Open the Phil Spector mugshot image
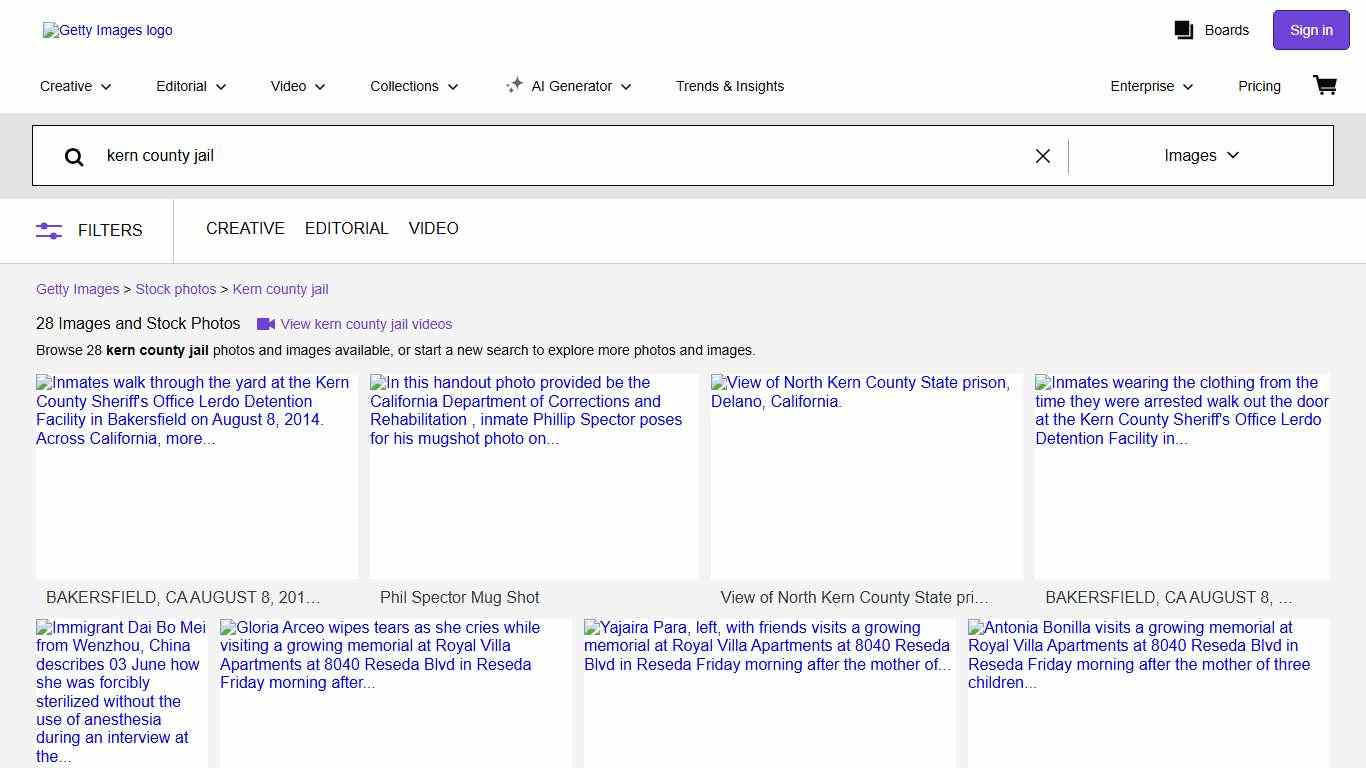The width and height of the screenshot is (1366, 768). [533, 478]
